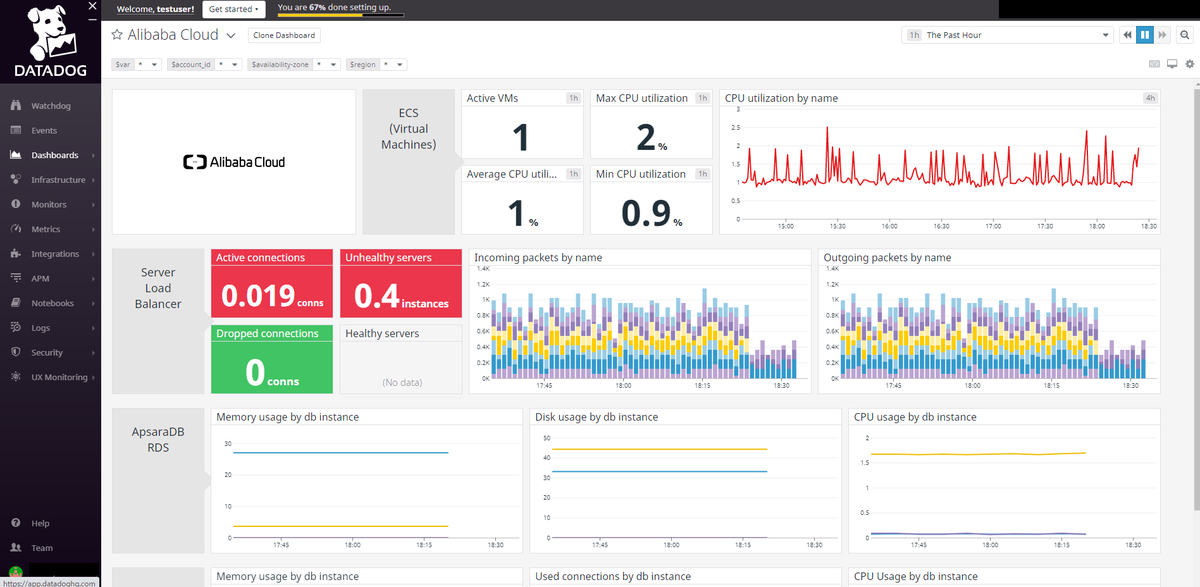
Task: Click Clone Dashboard button
Action: [284, 35]
